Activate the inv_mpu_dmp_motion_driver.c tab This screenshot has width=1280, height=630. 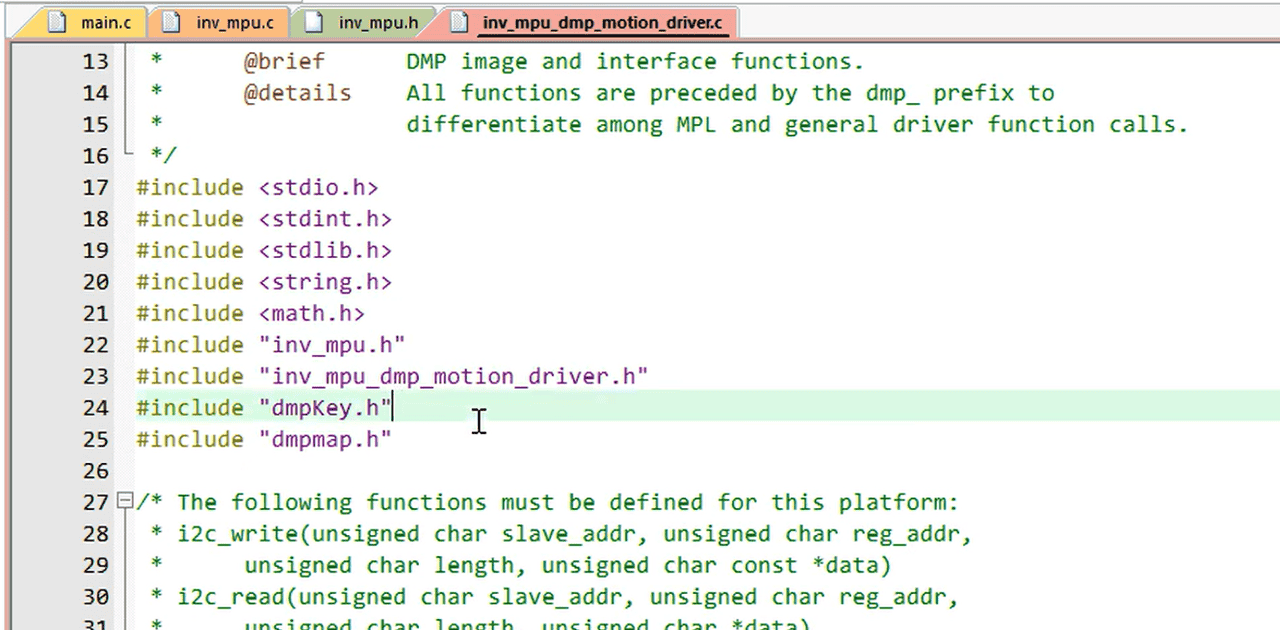click(601, 22)
